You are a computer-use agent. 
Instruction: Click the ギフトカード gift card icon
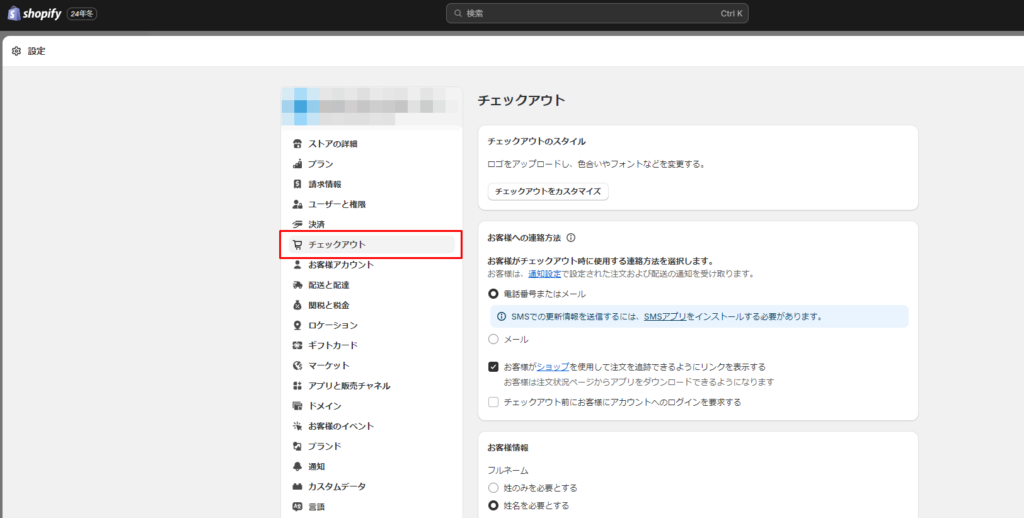[297, 345]
